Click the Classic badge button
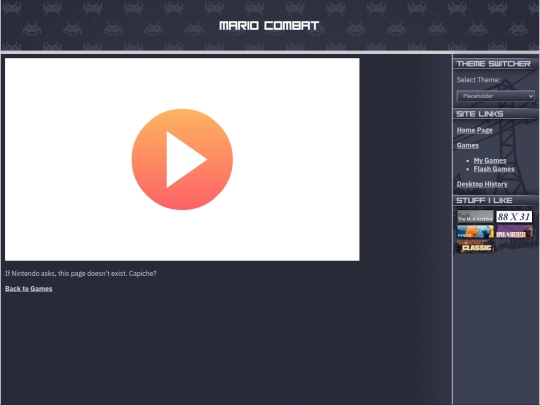Image resolution: width=540 pixels, height=405 pixels. click(475, 247)
